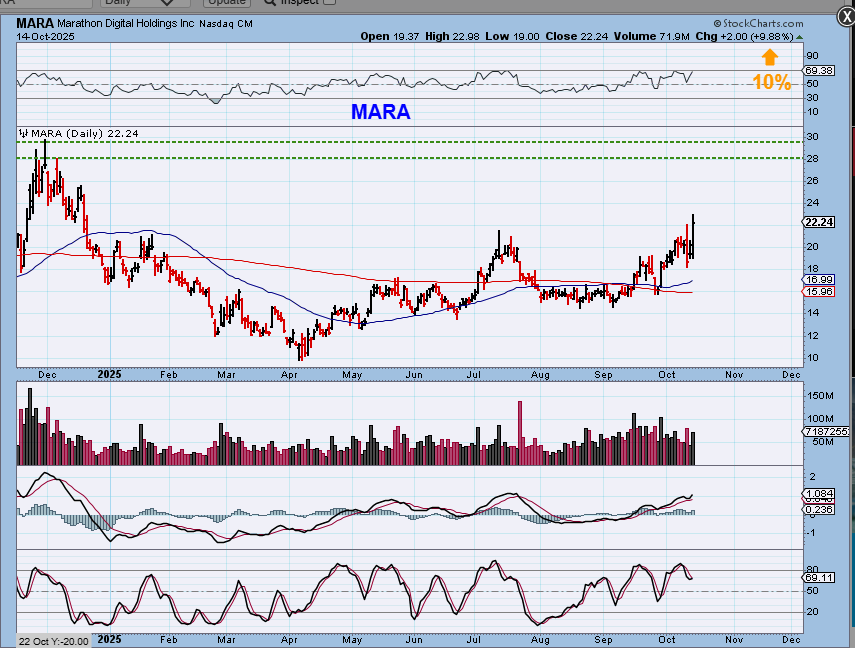
Task: Click the red moving average value '15.96'
Action: pos(819,292)
